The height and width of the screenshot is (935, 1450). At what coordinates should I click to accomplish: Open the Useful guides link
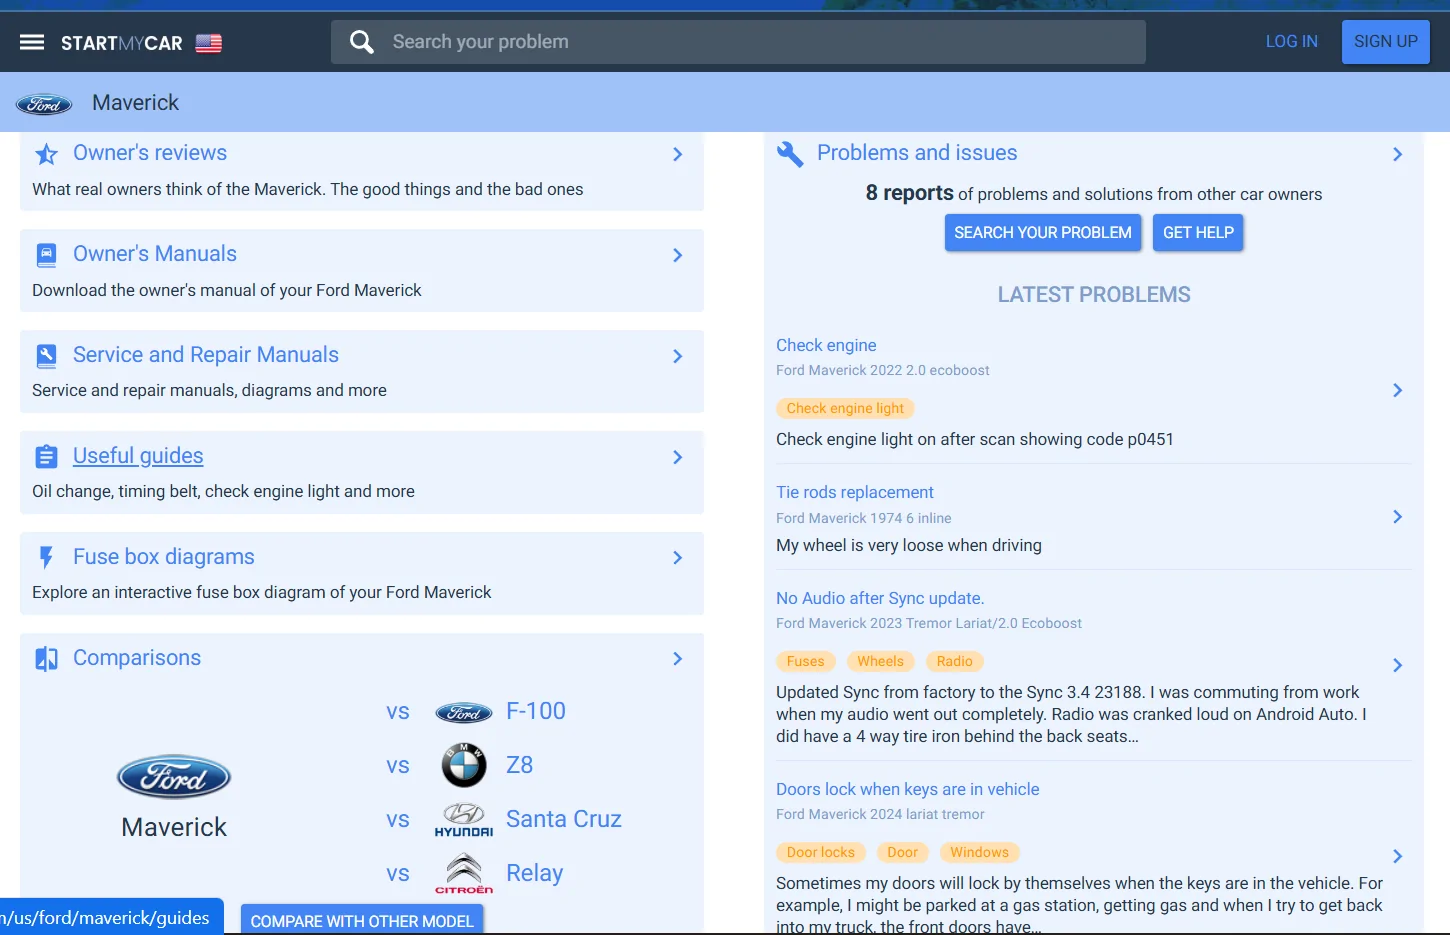(x=138, y=456)
